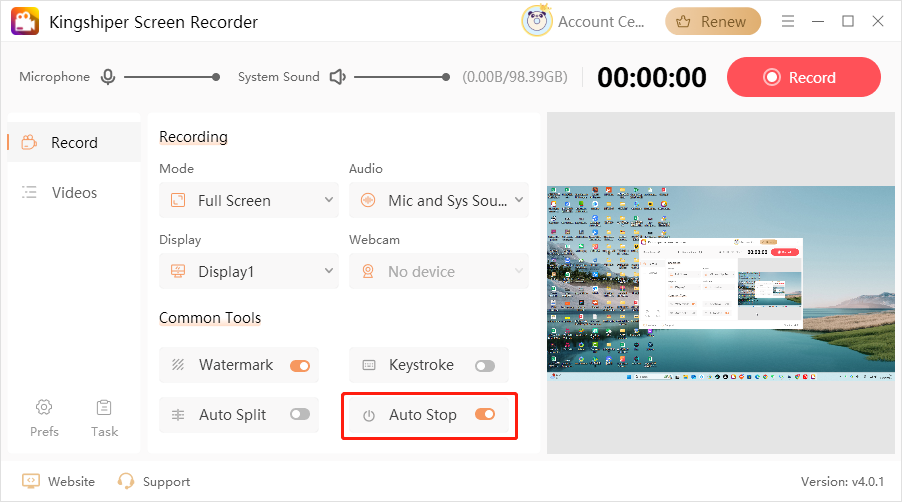Open the Task clipboard icon
This screenshot has height=502, width=902.
104,407
